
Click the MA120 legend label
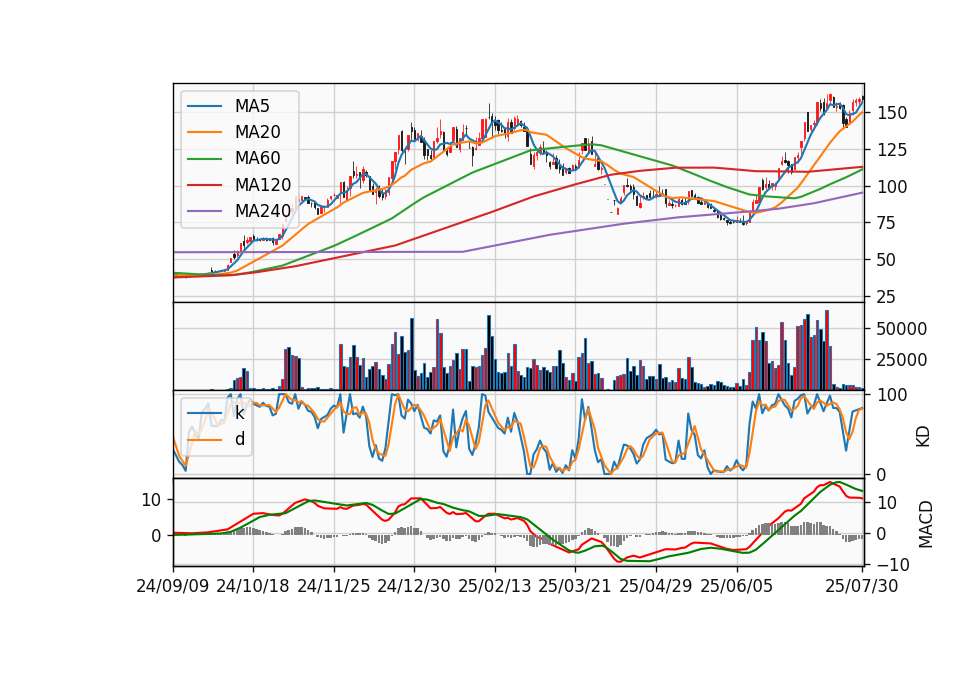click(x=263, y=185)
